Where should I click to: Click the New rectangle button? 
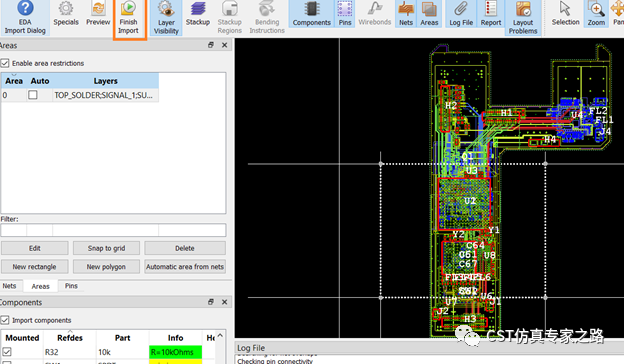click(34, 267)
